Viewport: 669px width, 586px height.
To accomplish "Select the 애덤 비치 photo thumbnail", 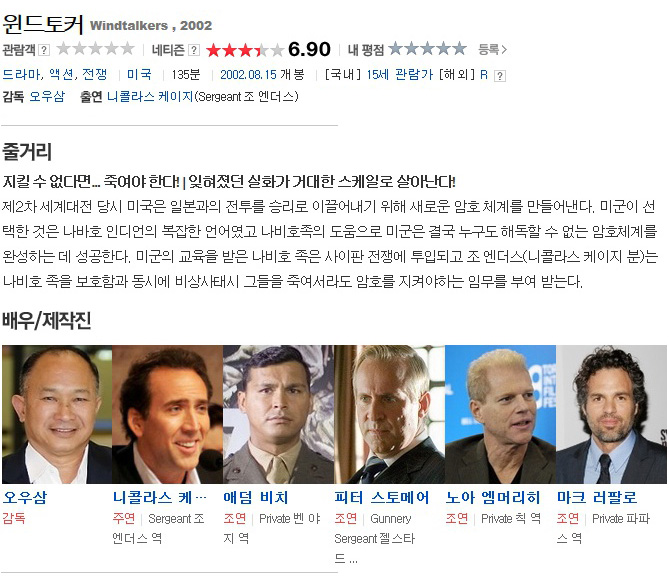I will (278, 414).
